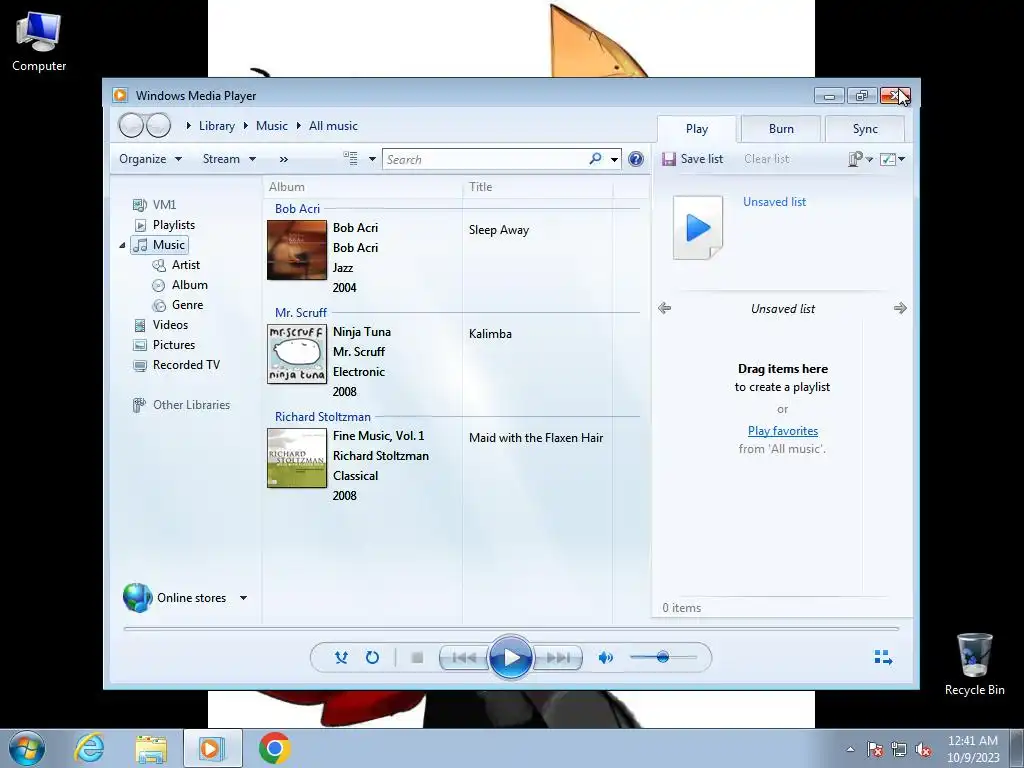Screen dimensions: 1024x768
Task: Click the Online stores globe icon
Action: pyautogui.click(x=137, y=598)
